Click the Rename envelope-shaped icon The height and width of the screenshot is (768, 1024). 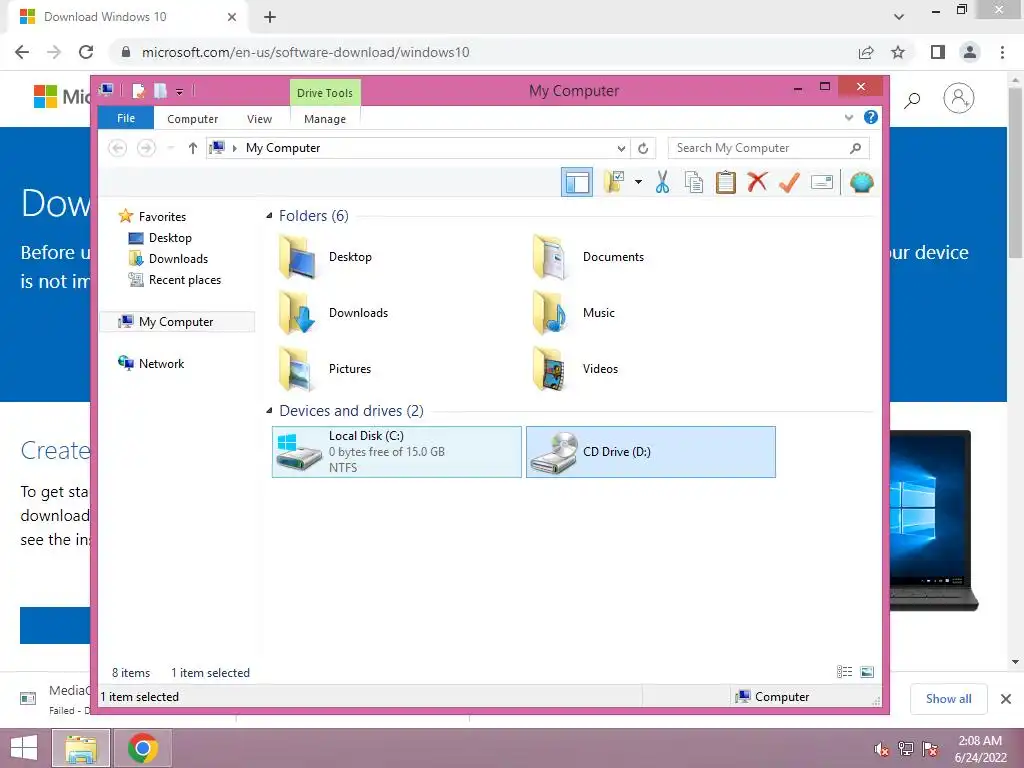(822, 182)
